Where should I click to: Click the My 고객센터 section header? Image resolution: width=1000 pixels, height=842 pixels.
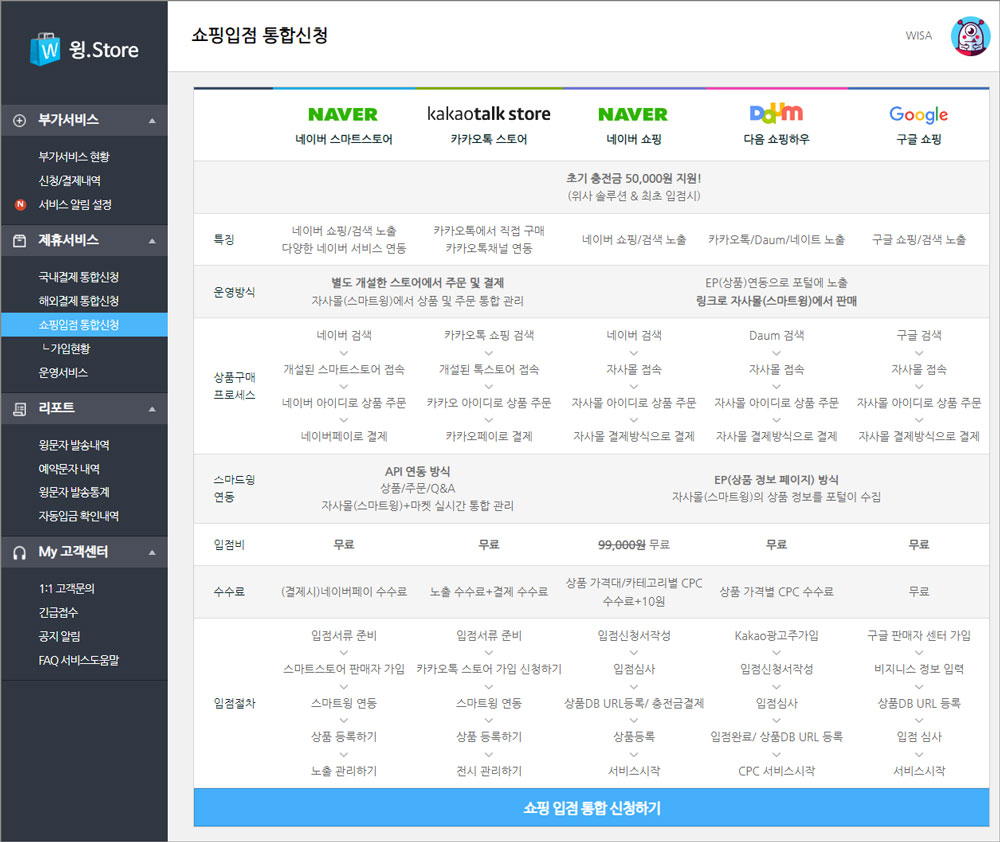point(84,552)
